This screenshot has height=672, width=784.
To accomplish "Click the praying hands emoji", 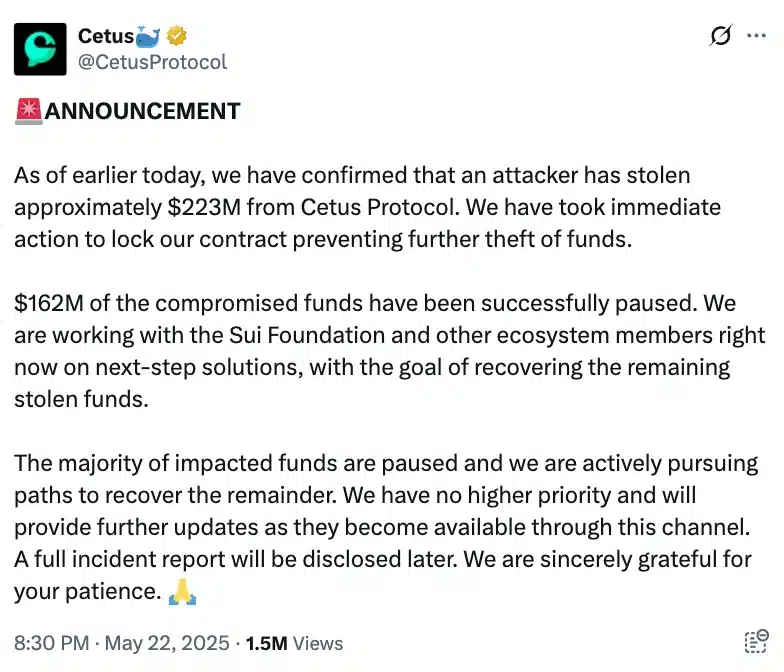I will (182, 593).
